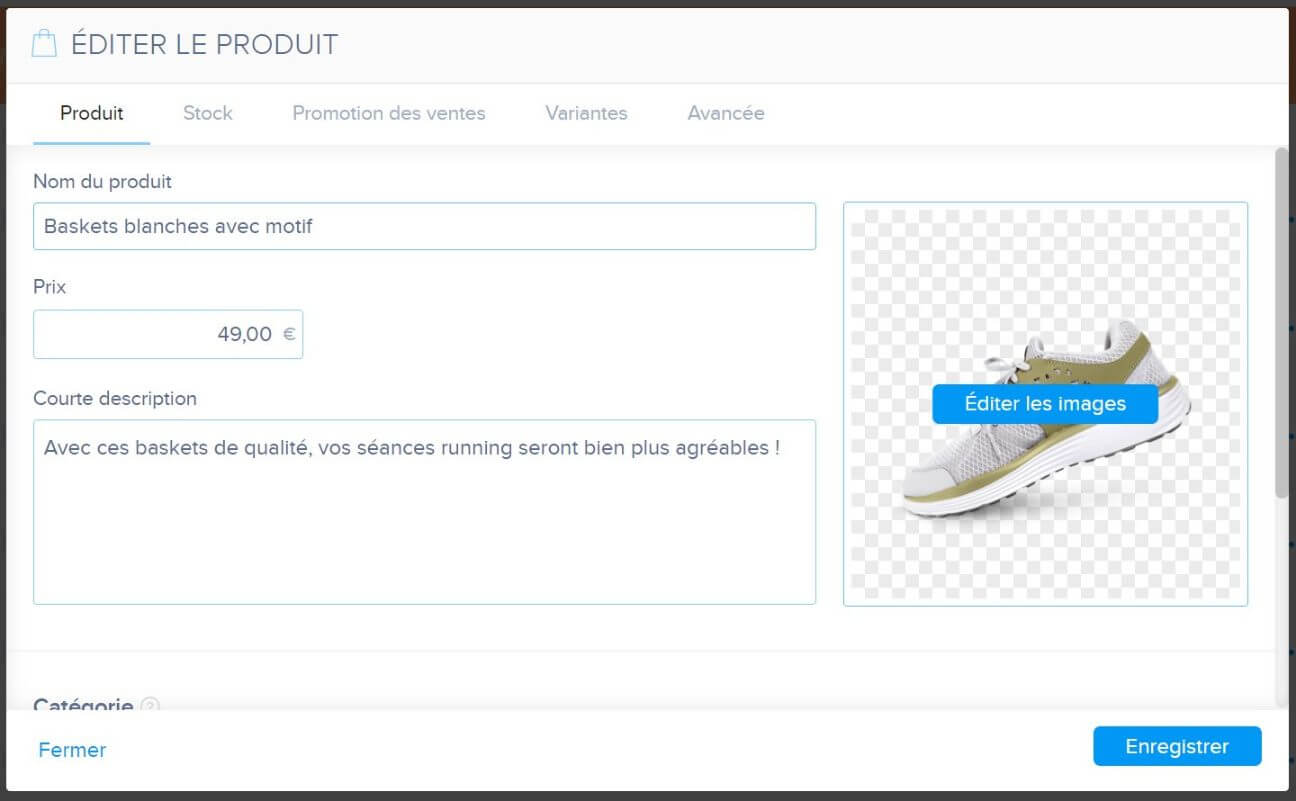Click the shopping bag icon in header

43,44
